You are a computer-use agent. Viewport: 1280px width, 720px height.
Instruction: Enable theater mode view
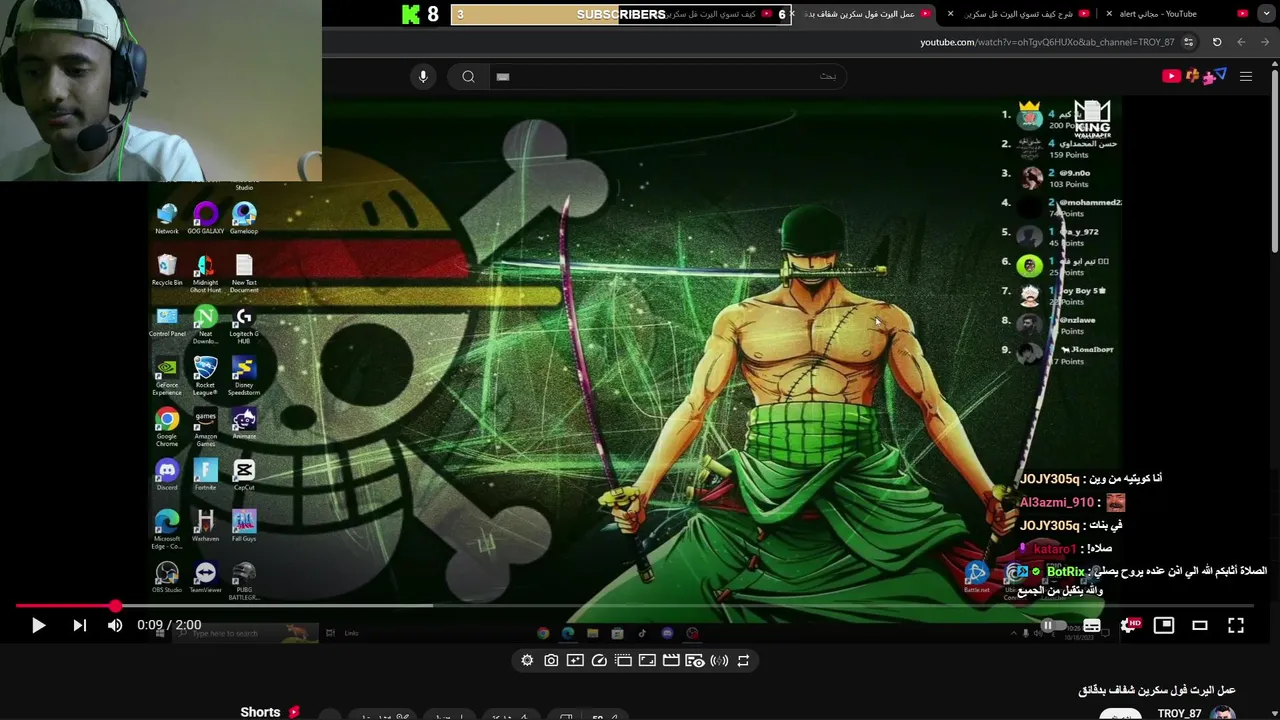(x=1200, y=625)
